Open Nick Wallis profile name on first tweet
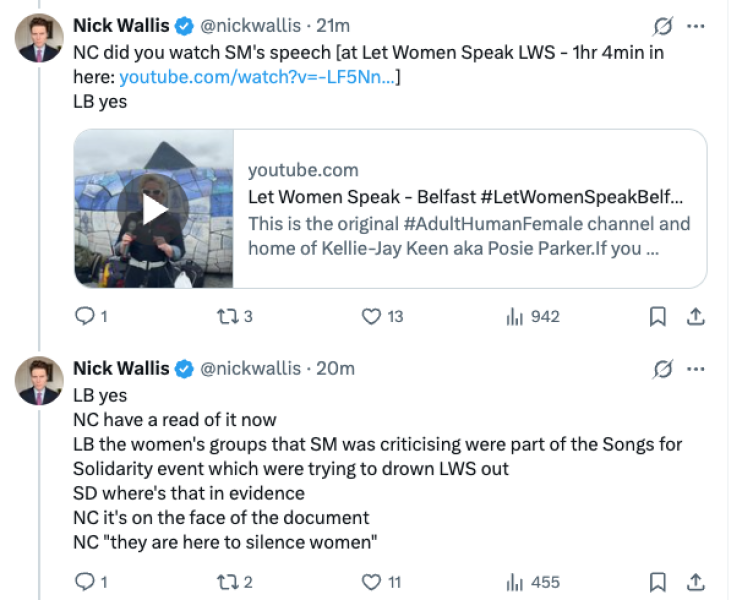The image size is (753, 600). [118, 25]
